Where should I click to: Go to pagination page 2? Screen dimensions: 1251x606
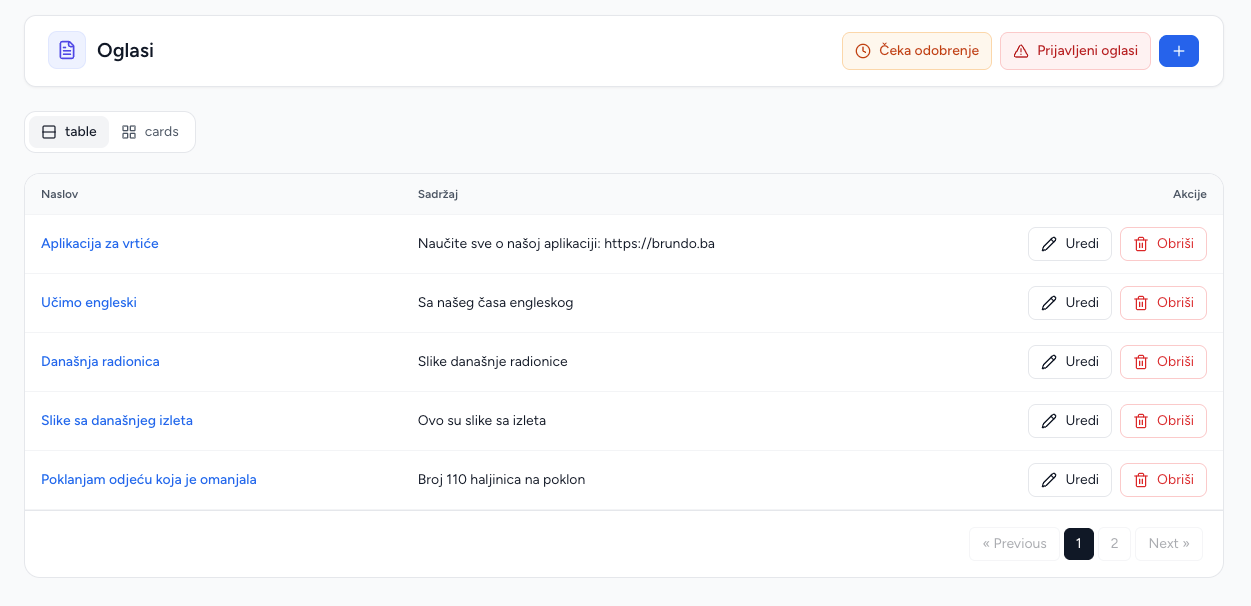click(1114, 544)
